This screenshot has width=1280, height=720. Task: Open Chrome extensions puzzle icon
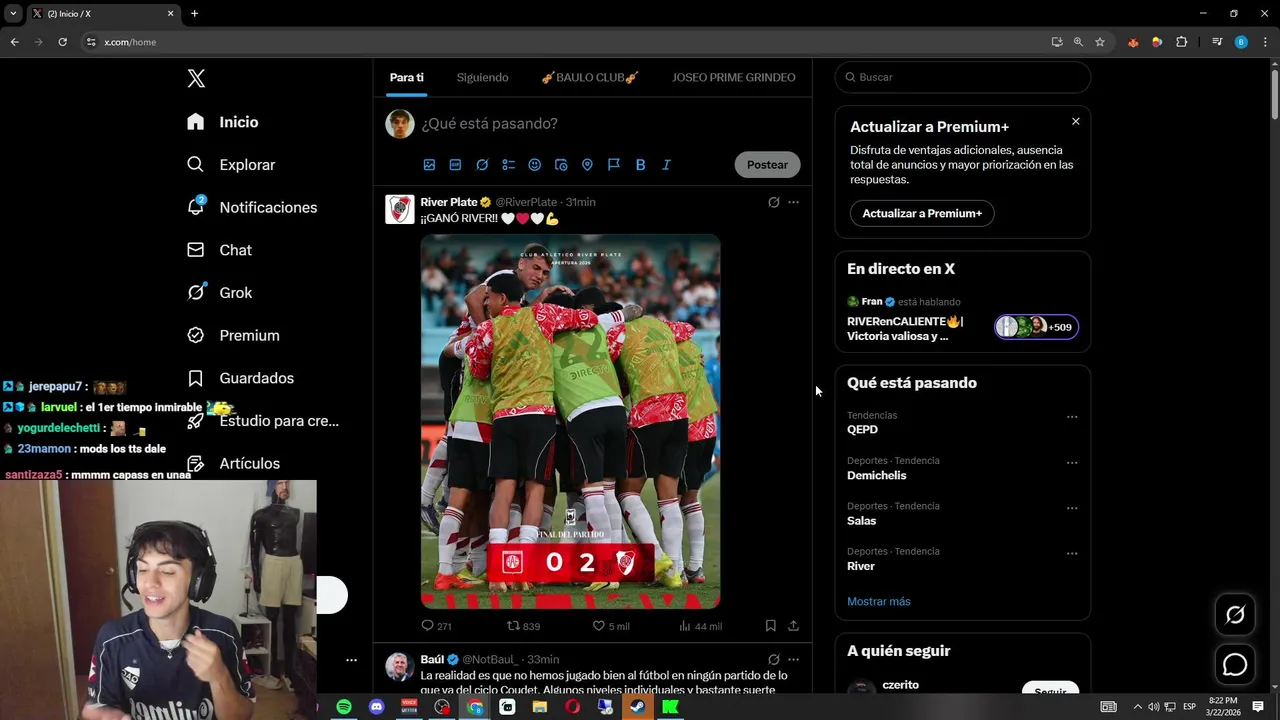(1181, 42)
